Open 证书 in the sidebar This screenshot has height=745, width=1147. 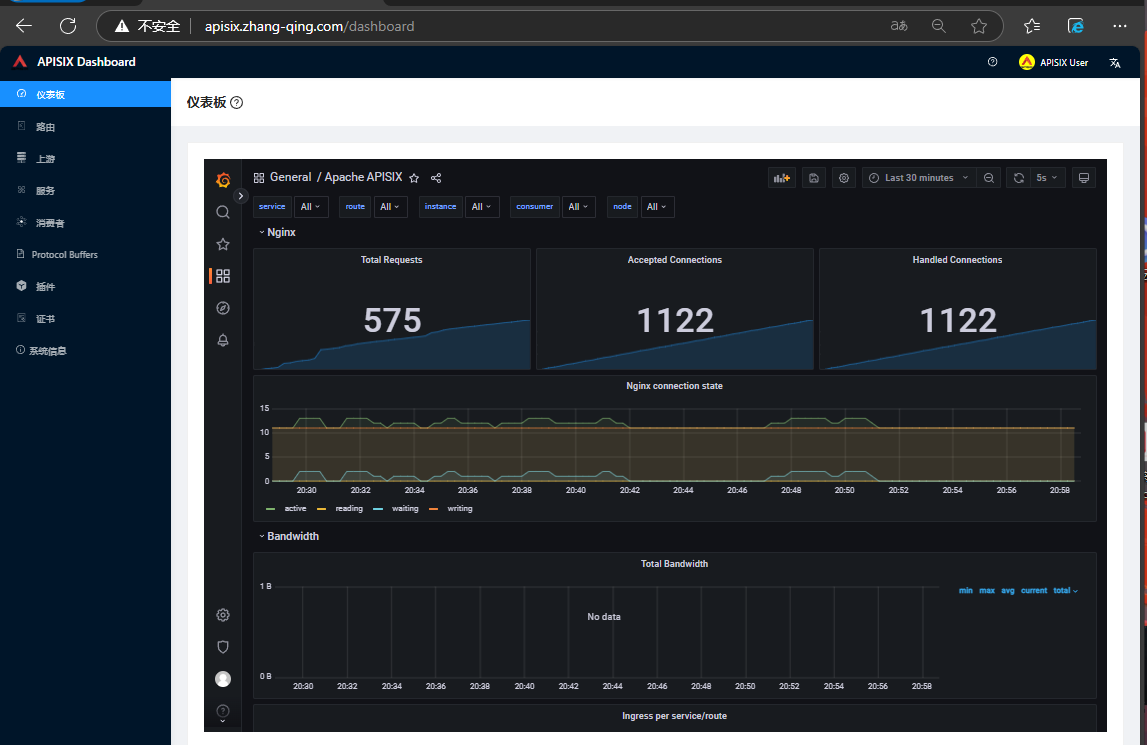click(86, 318)
